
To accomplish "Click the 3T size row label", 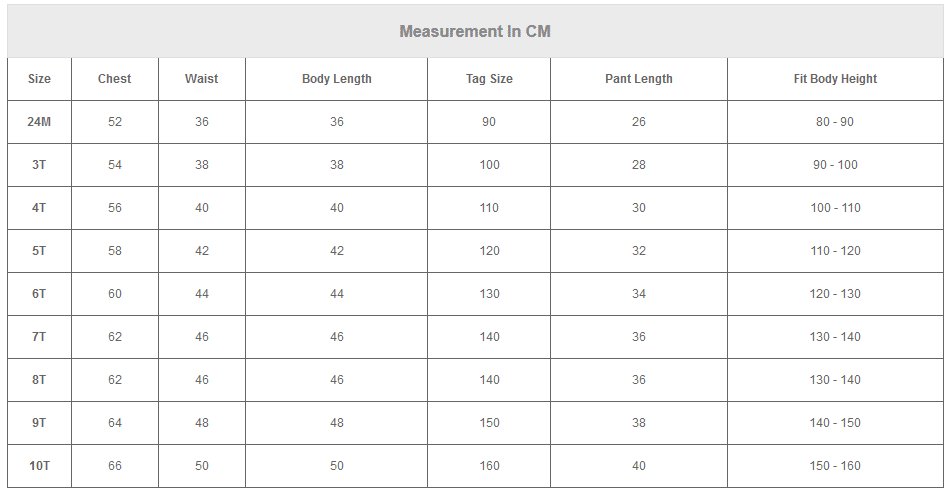I will pos(39,165).
